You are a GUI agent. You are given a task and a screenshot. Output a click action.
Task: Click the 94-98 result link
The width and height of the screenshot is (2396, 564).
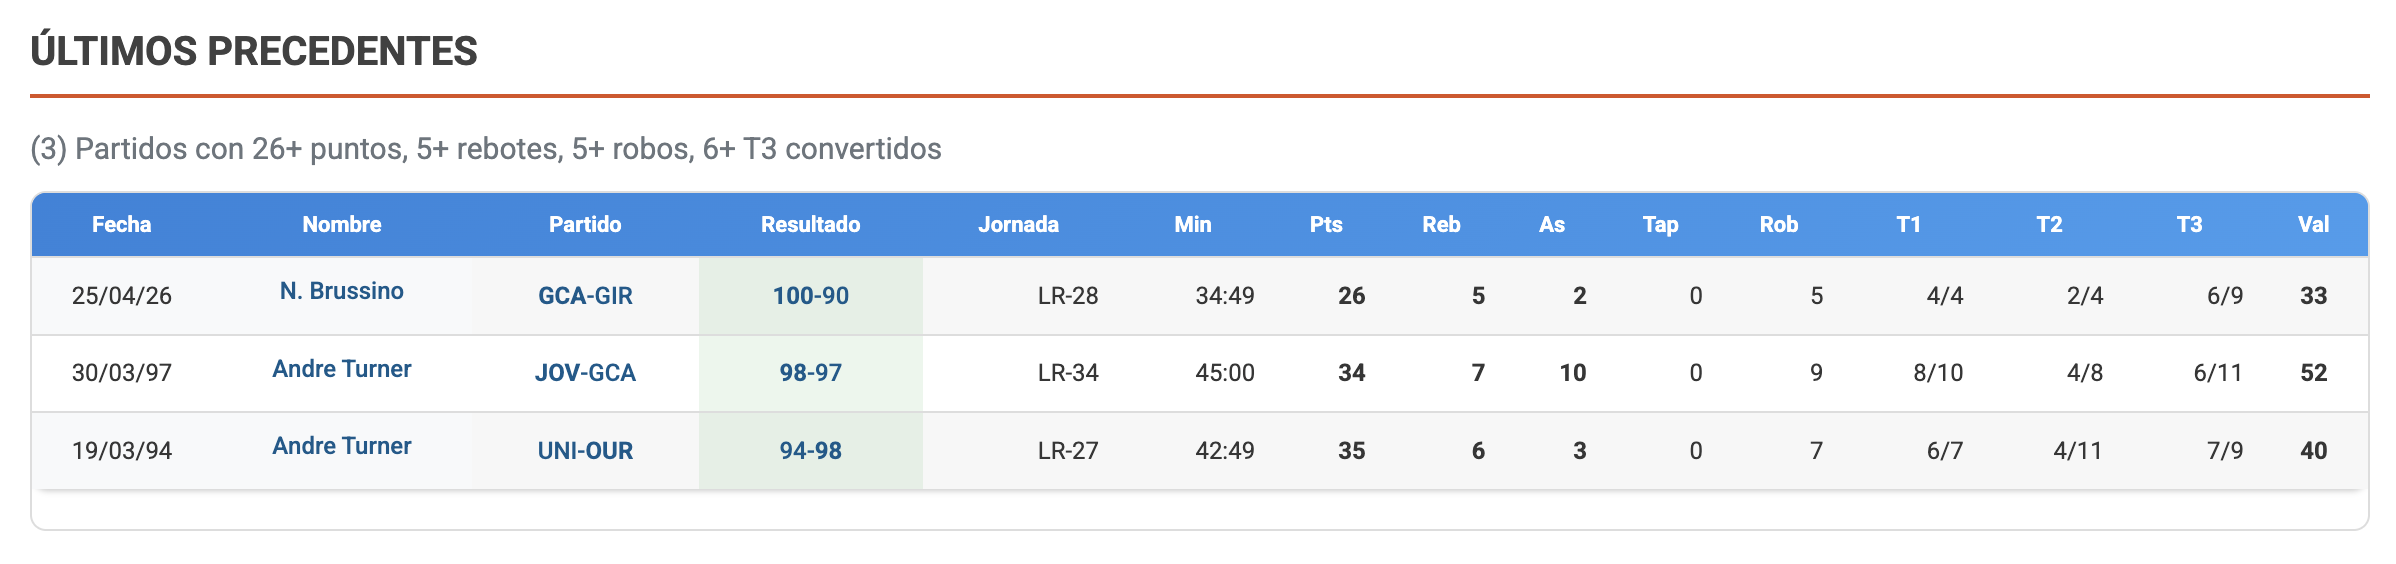(810, 451)
